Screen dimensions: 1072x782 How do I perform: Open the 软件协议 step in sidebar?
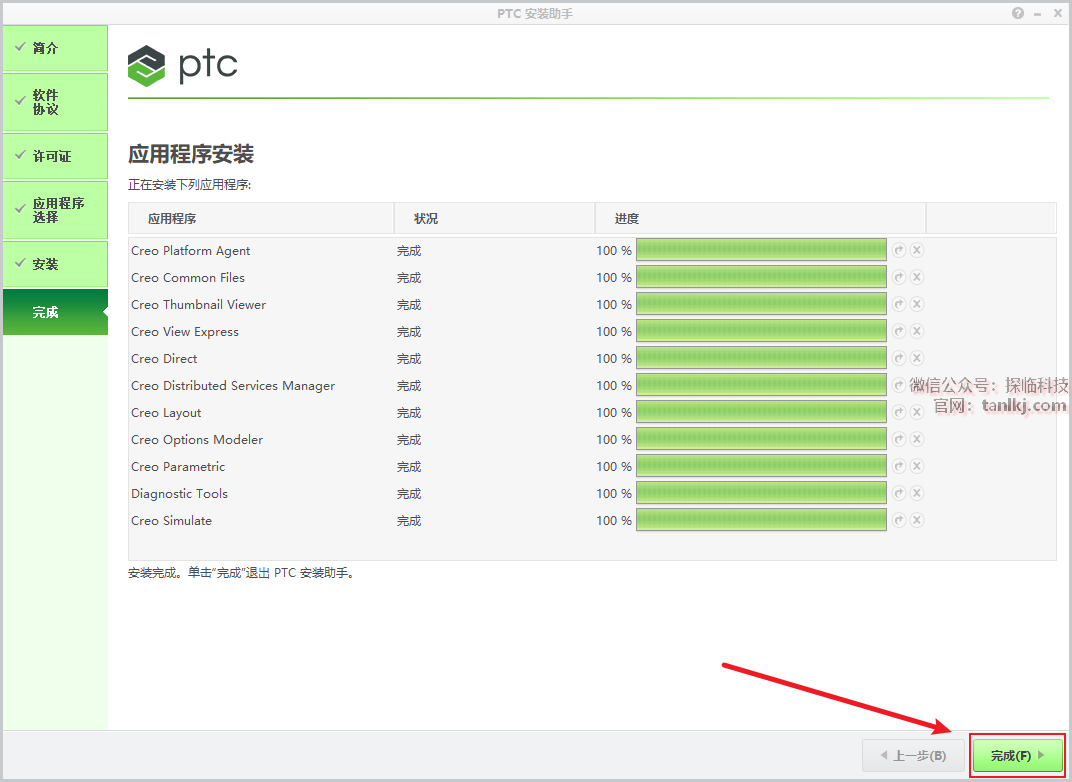coord(55,102)
